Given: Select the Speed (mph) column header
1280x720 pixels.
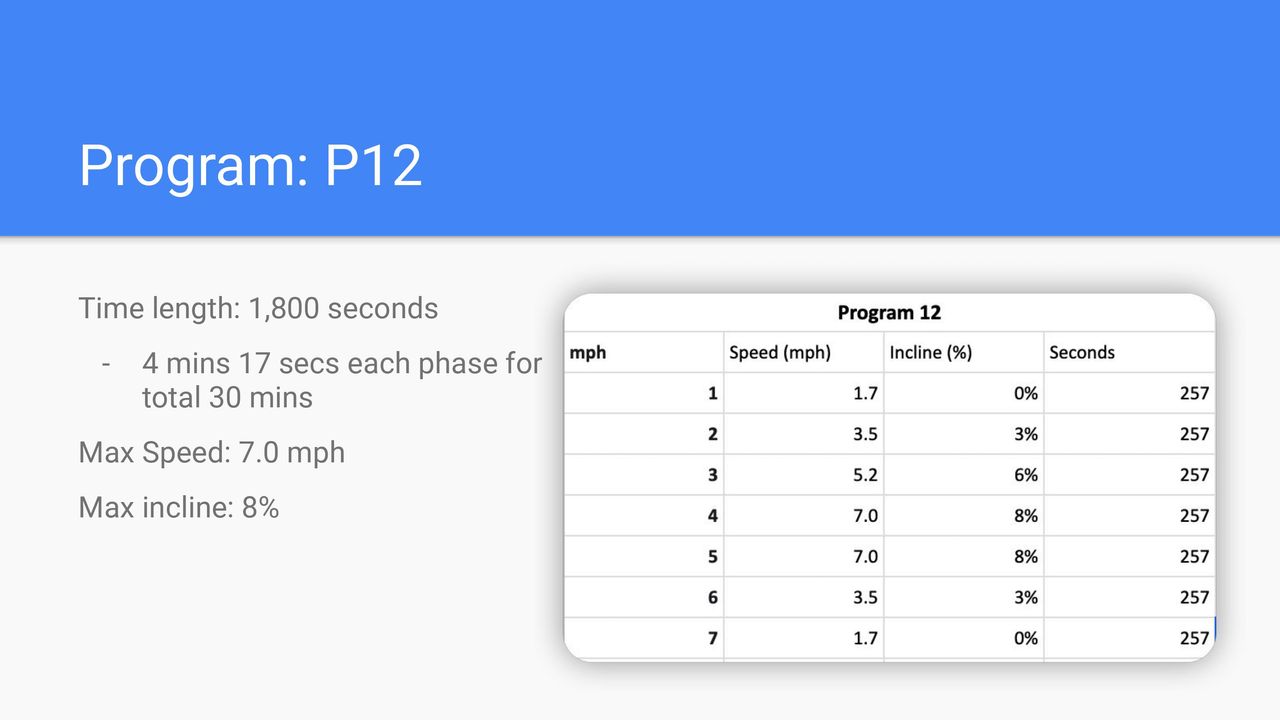Looking at the screenshot, I should click(804, 352).
